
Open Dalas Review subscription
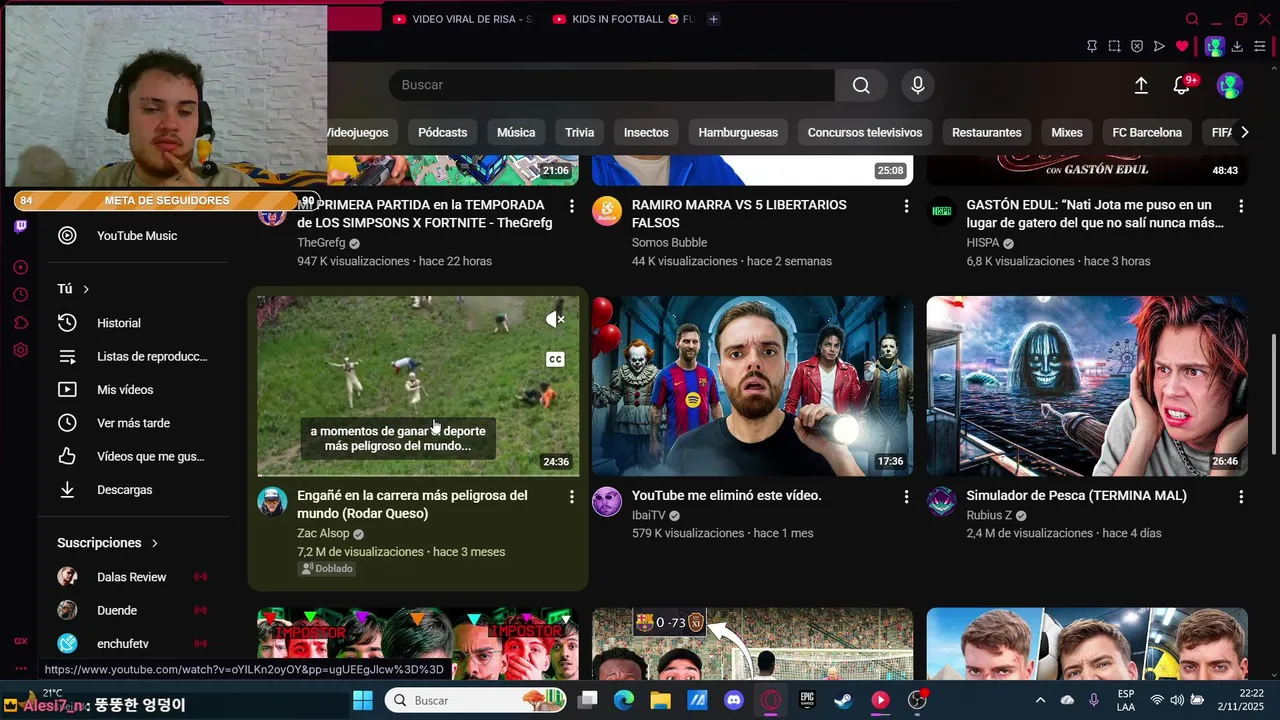pos(132,577)
